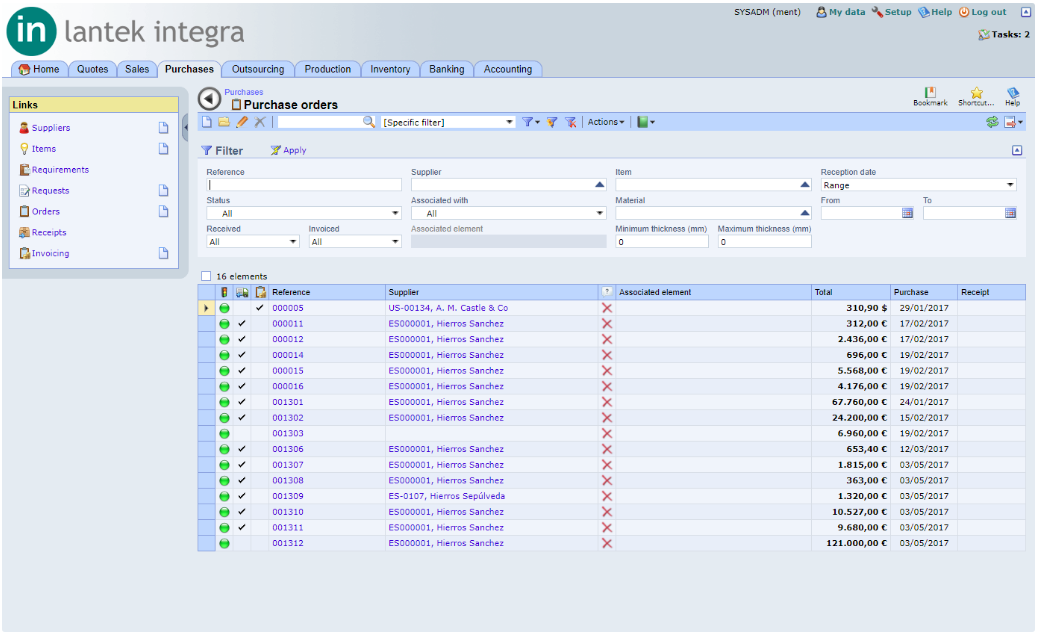Toggle the select-all checkbox beside 16 elements
Viewport: 1038px width, 633px height.
(x=207, y=276)
